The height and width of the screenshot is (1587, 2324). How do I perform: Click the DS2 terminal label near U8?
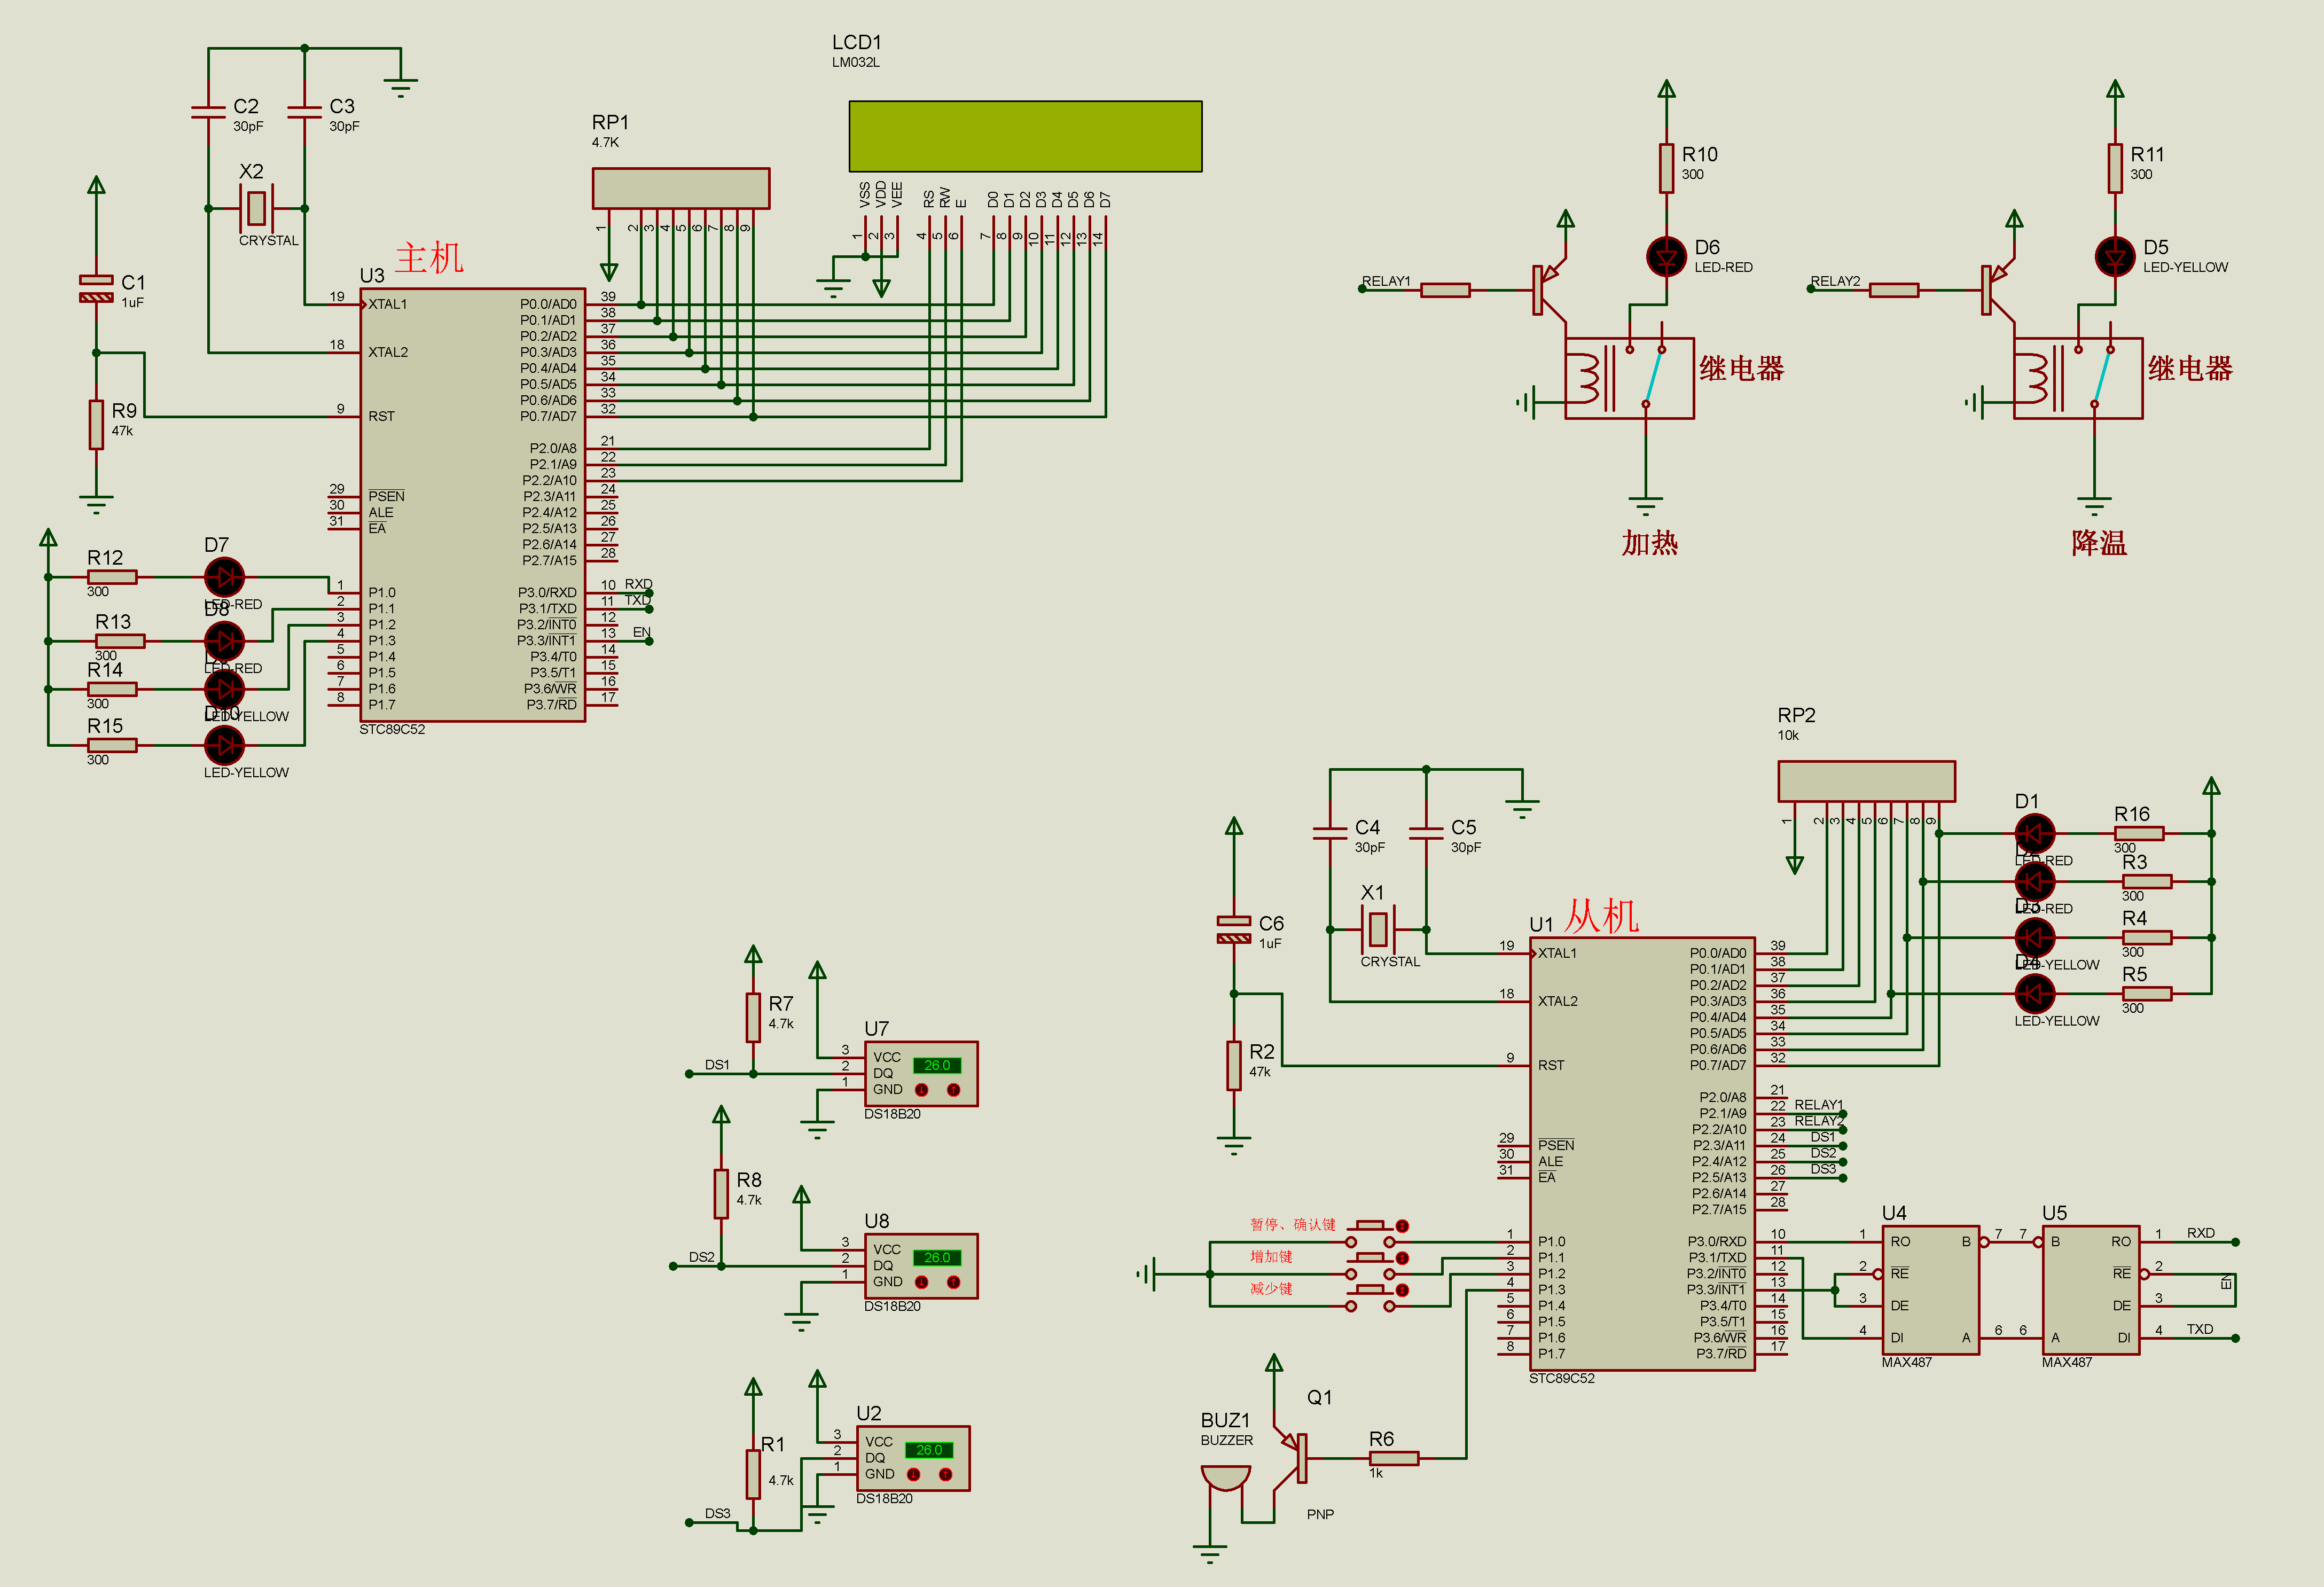(x=701, y=1257)
